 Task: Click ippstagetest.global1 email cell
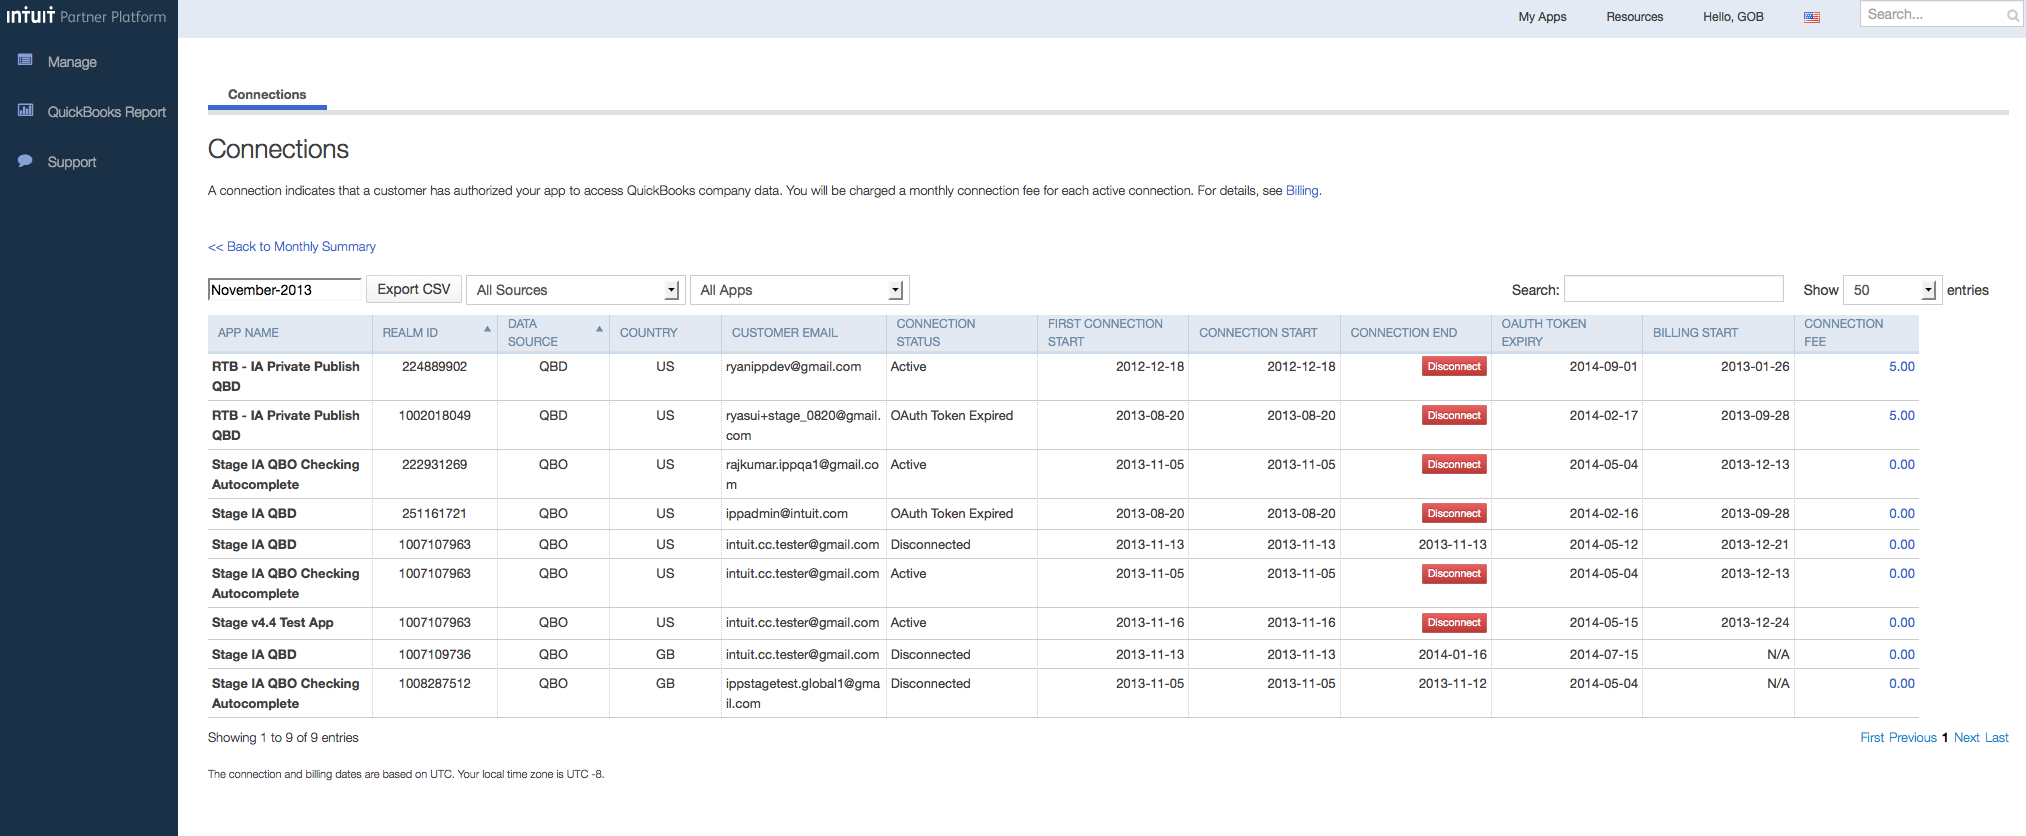click(802, 694)
